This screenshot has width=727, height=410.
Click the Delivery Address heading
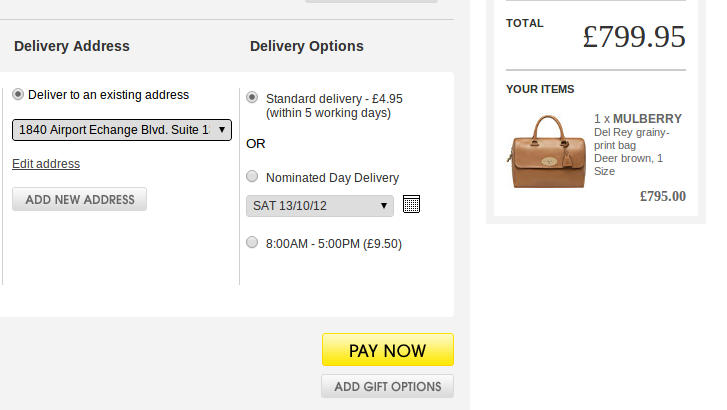click(72, 46)
